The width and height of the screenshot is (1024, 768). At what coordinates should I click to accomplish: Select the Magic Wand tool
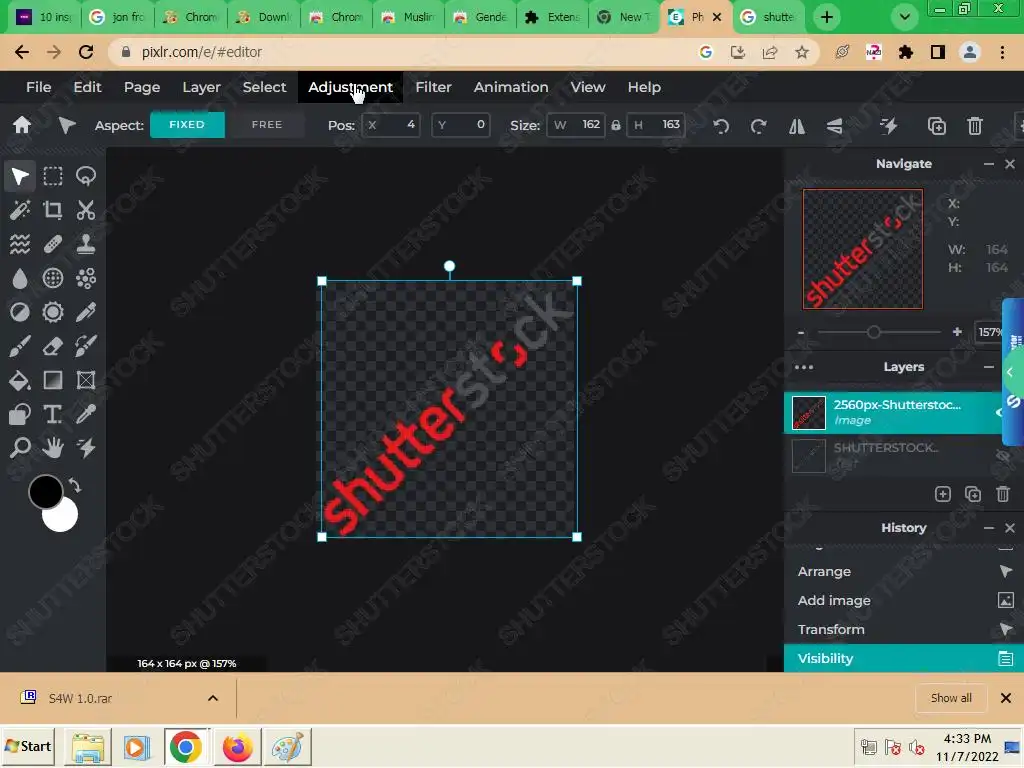tap(20, 210)
